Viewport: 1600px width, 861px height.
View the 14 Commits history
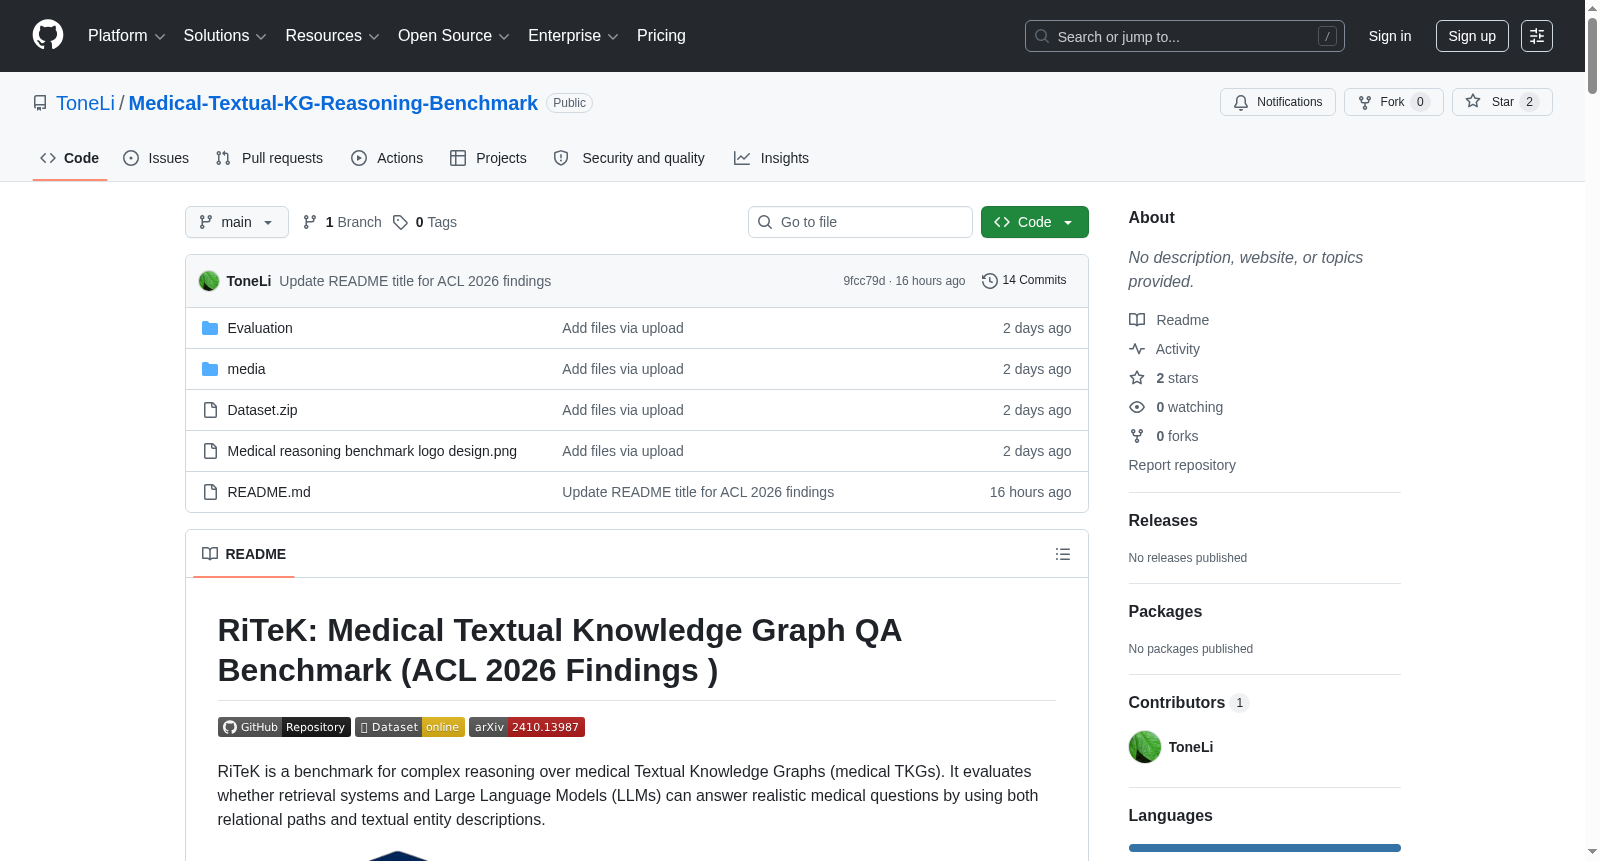click(1024, 281)
